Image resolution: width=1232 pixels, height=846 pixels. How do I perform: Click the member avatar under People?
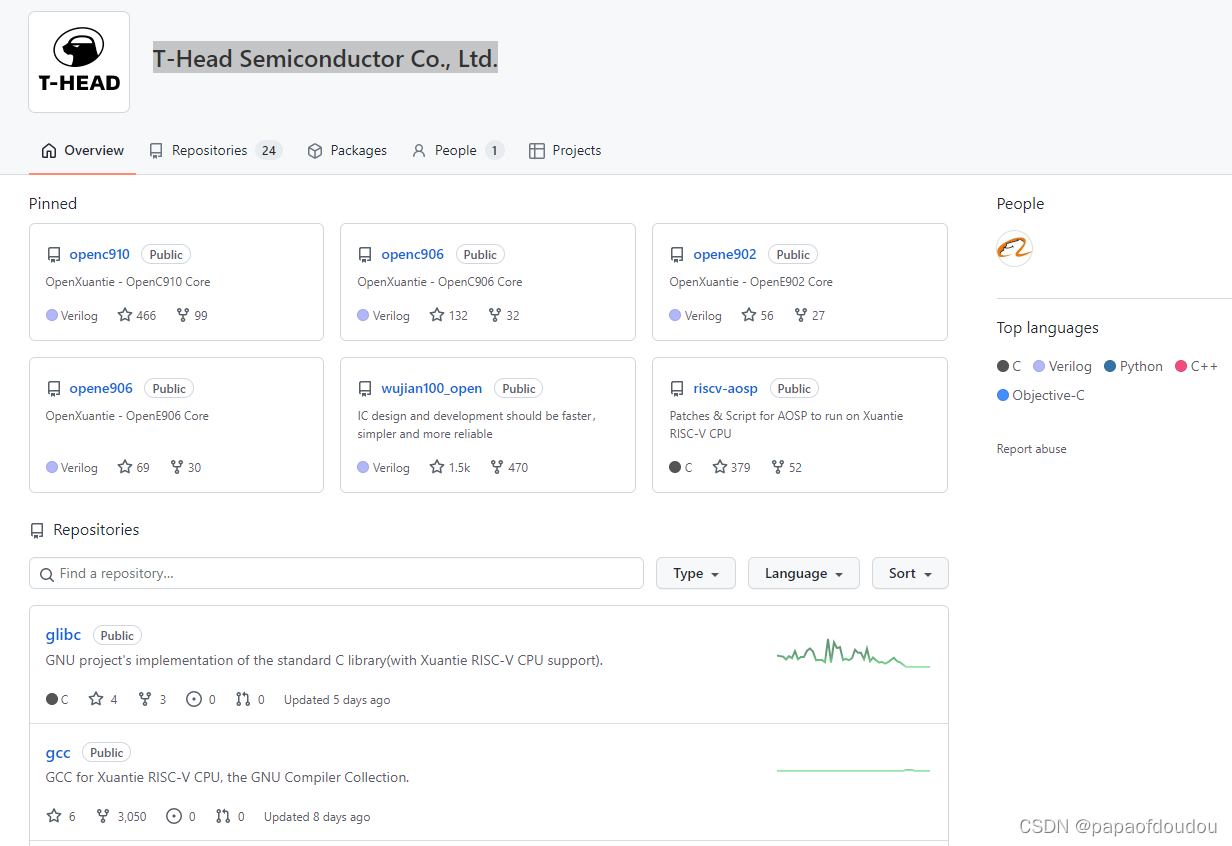(1014, 248)
